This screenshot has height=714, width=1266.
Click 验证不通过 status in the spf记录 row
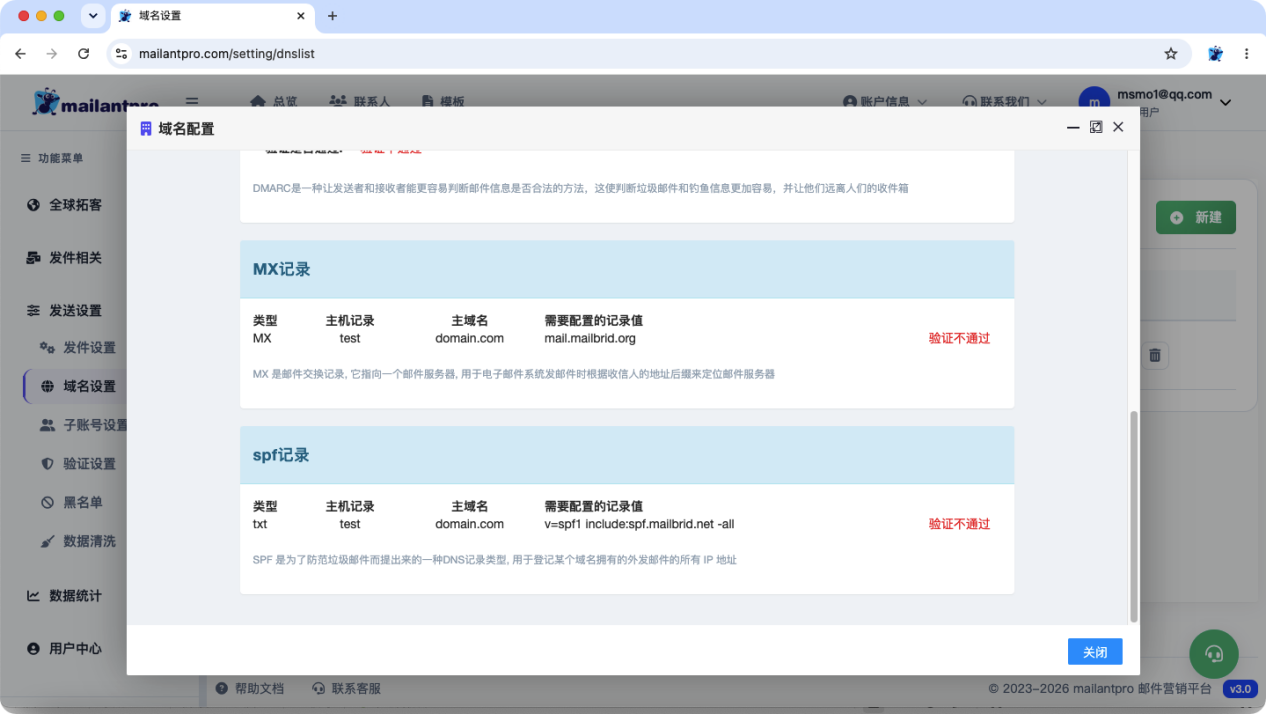[959, 524]
